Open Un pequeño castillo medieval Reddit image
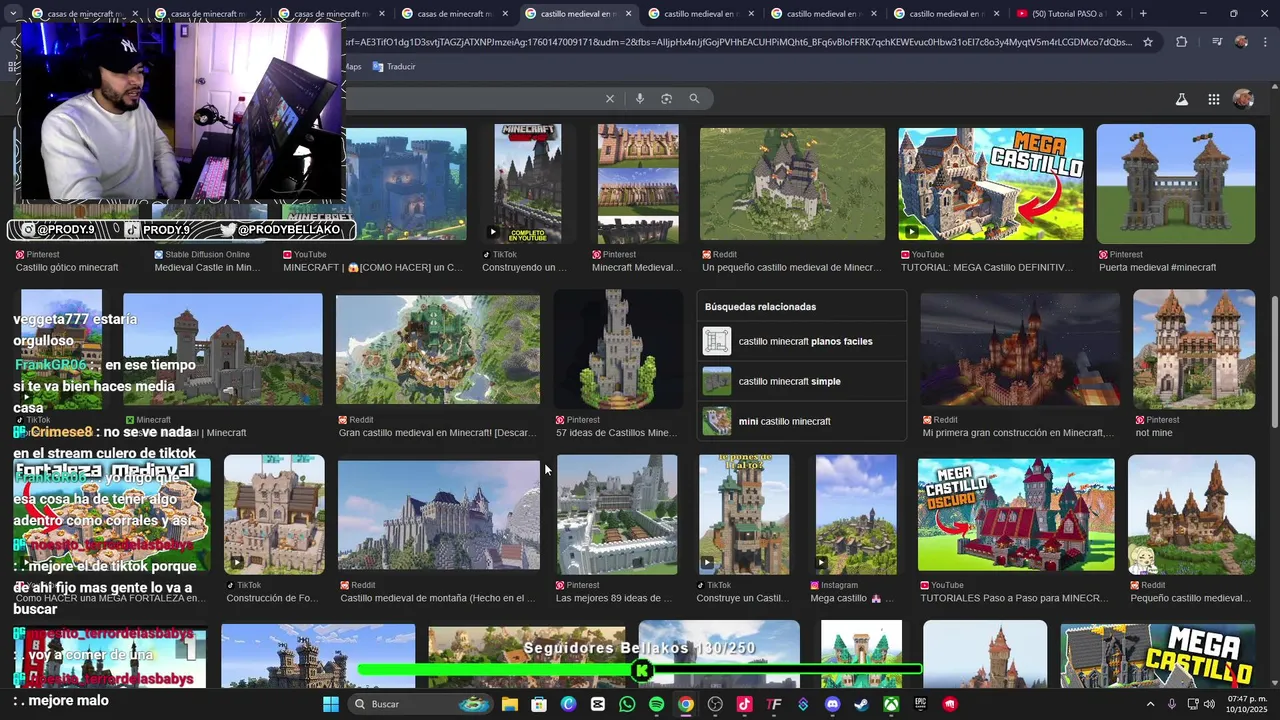The image size is (1280, 720). [792, 184]
